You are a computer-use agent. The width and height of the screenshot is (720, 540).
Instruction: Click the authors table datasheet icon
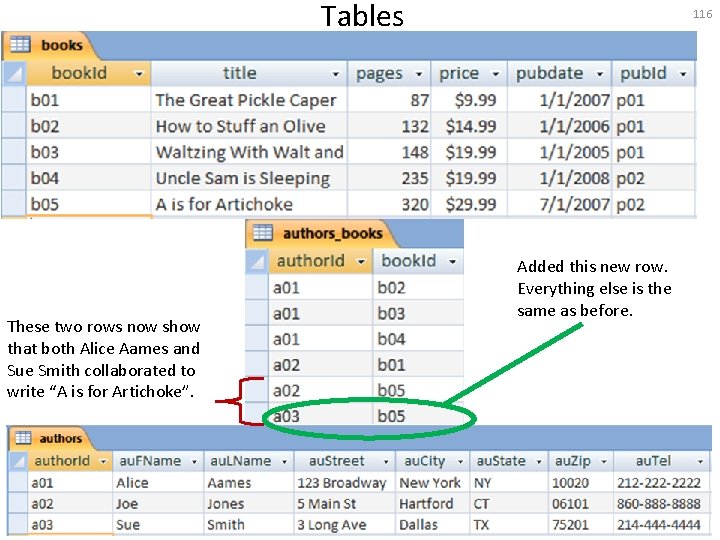coord(23,438)
